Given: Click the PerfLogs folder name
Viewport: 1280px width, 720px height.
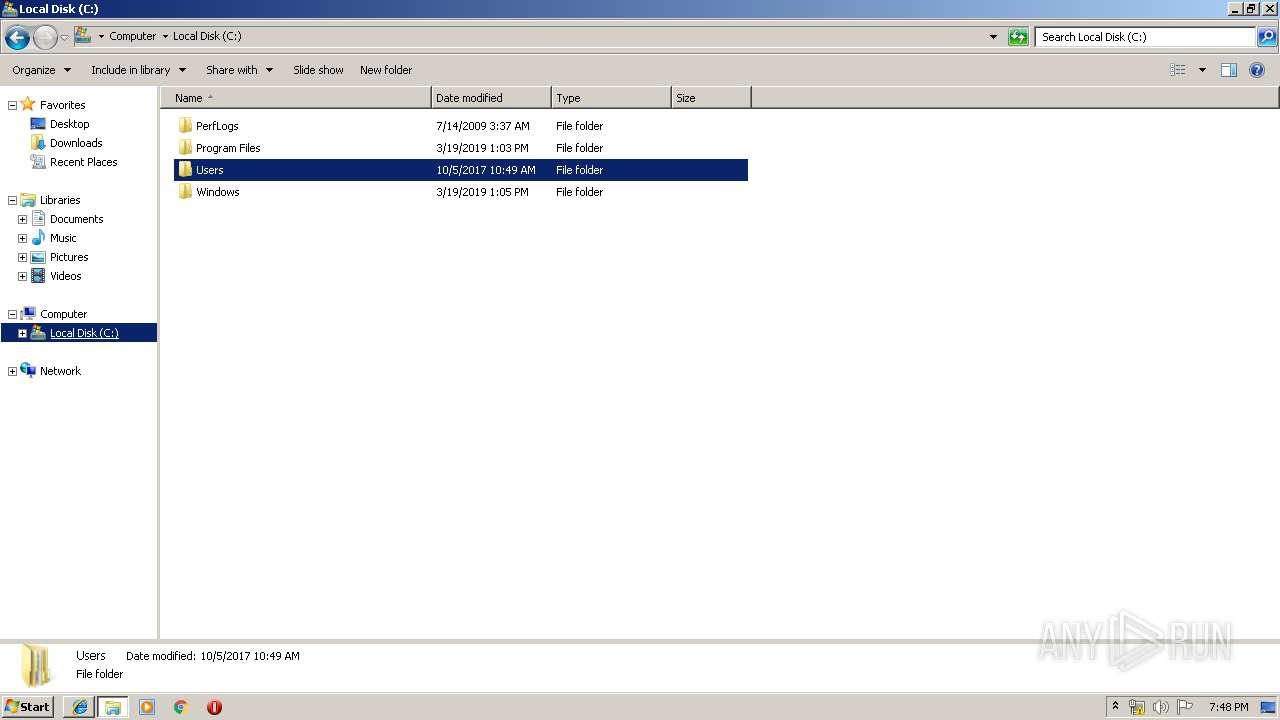Looking at the screenshot, I should 217,126.
